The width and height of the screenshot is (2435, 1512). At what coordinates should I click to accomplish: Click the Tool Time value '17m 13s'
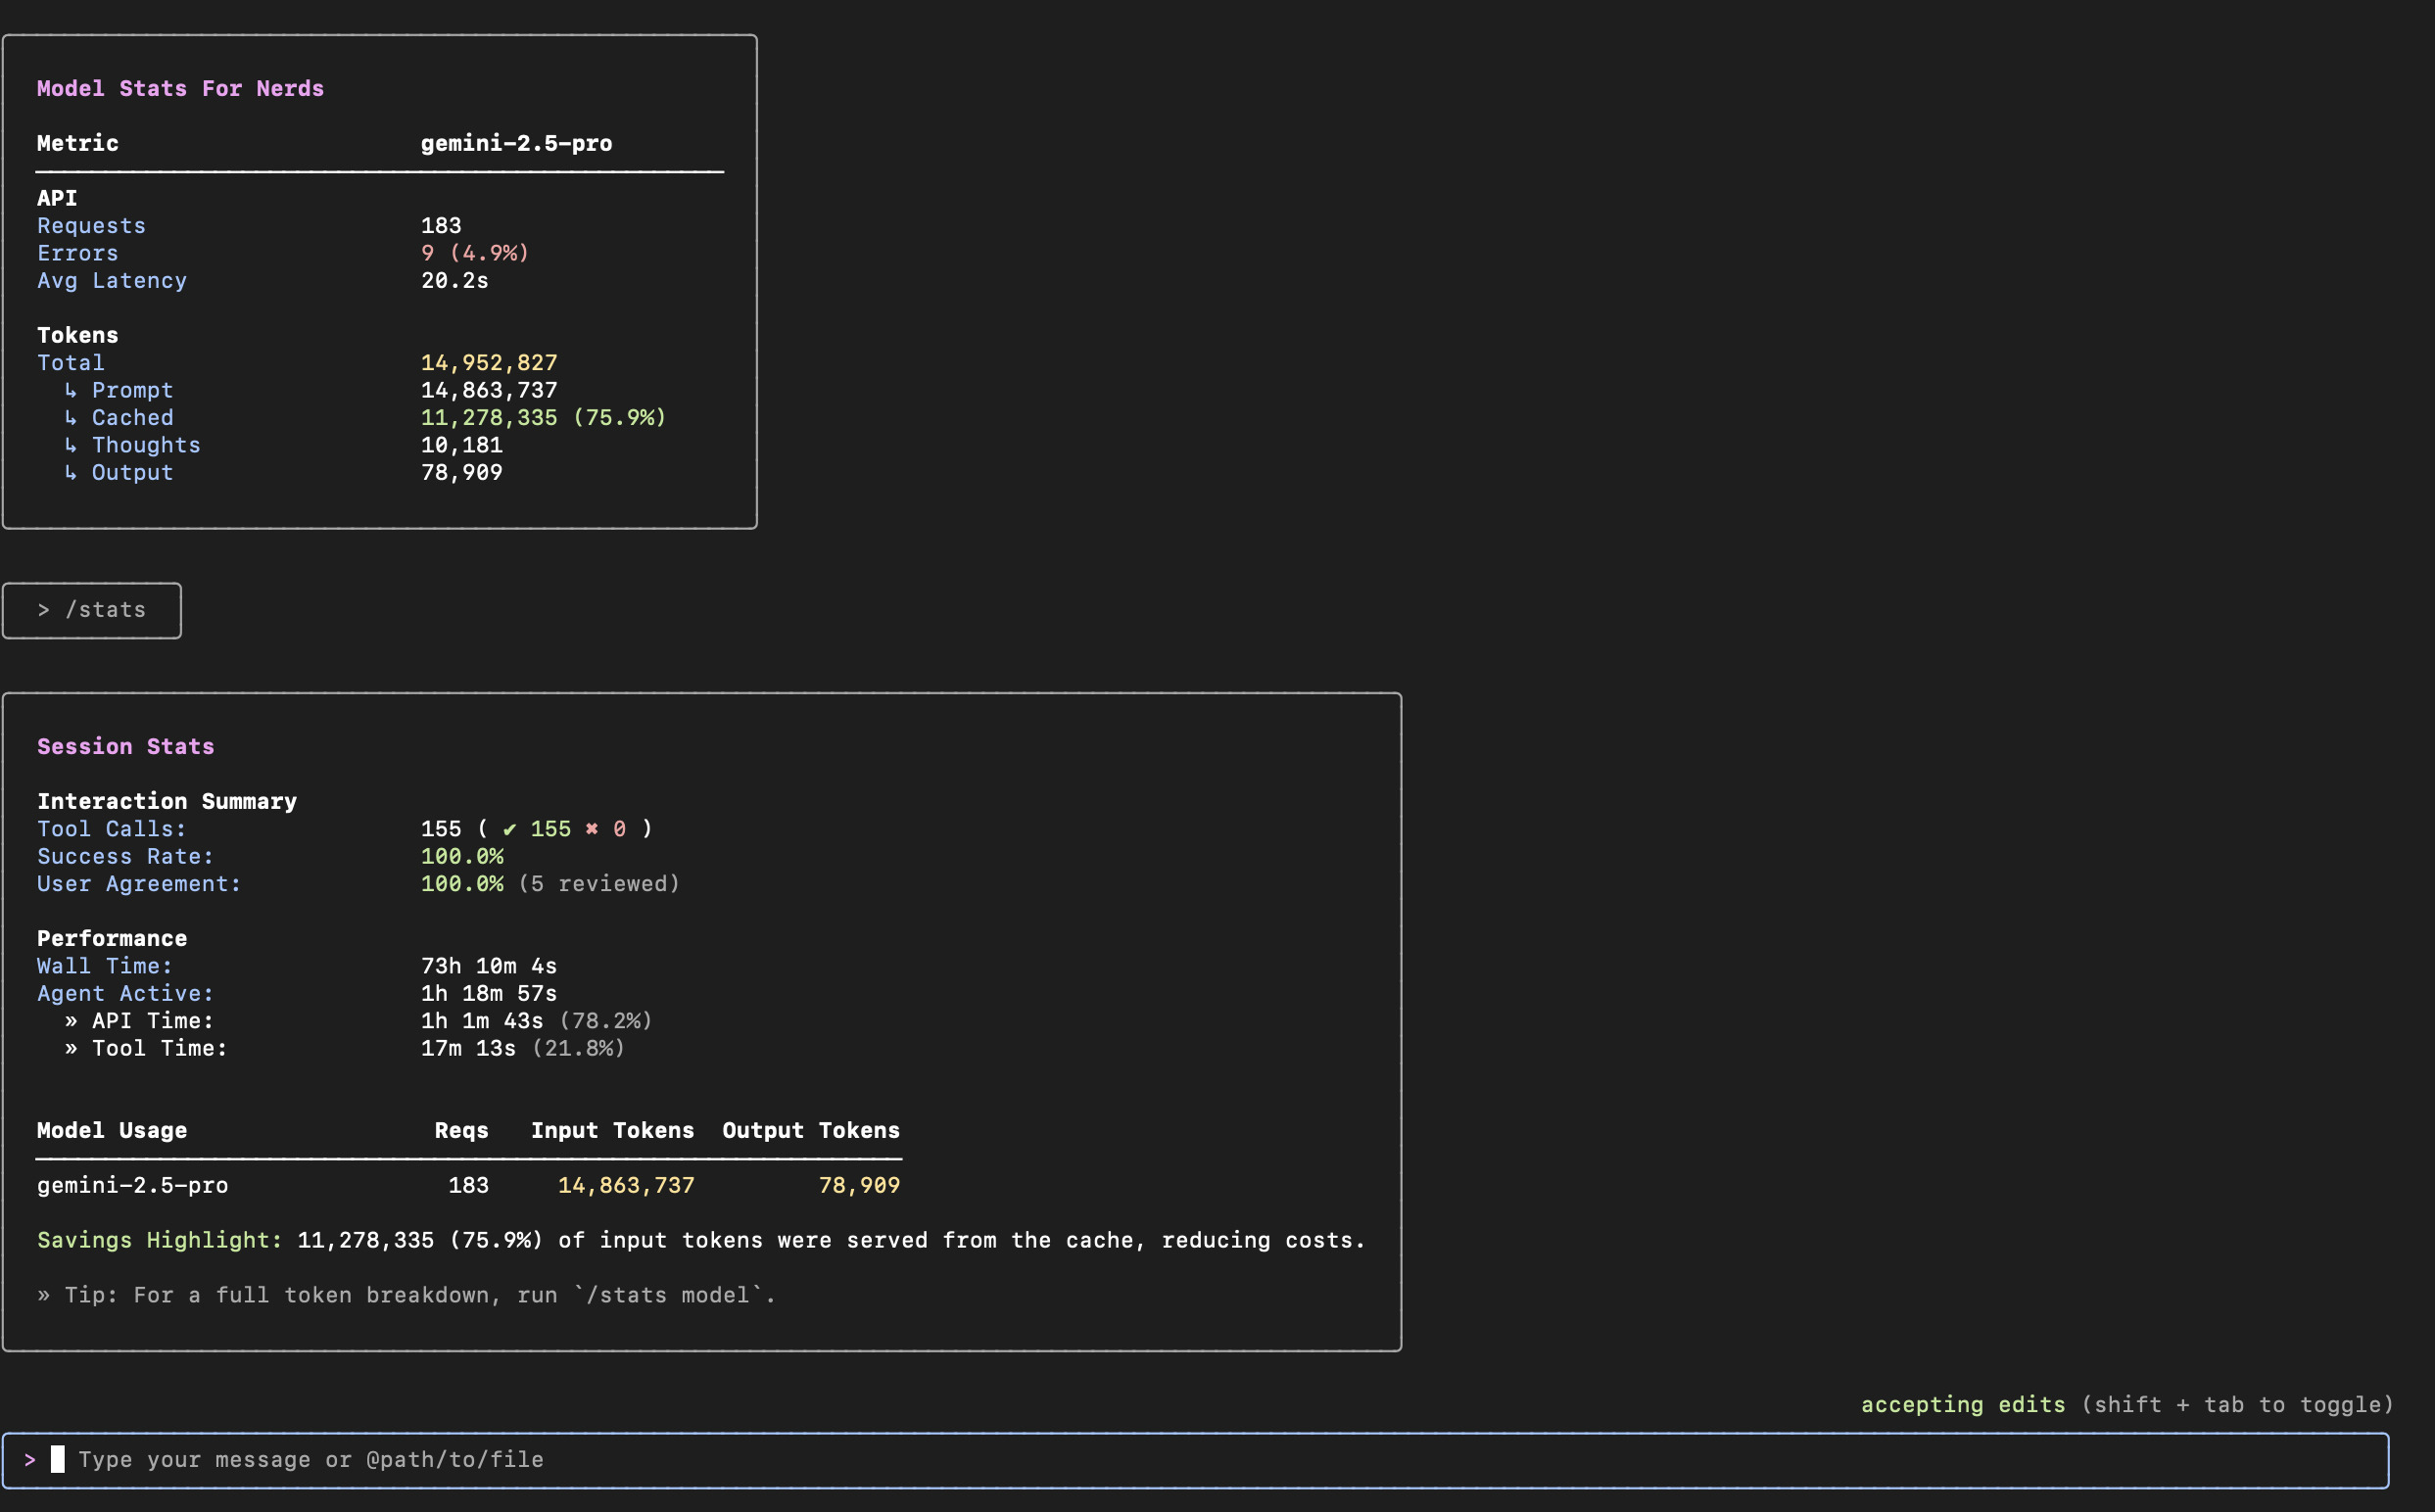point(468,1048)
